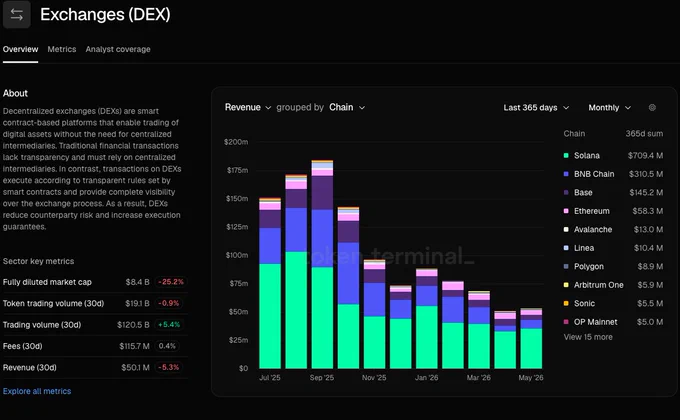Toggle Ethereum pink legend swatch

(566, 211)
